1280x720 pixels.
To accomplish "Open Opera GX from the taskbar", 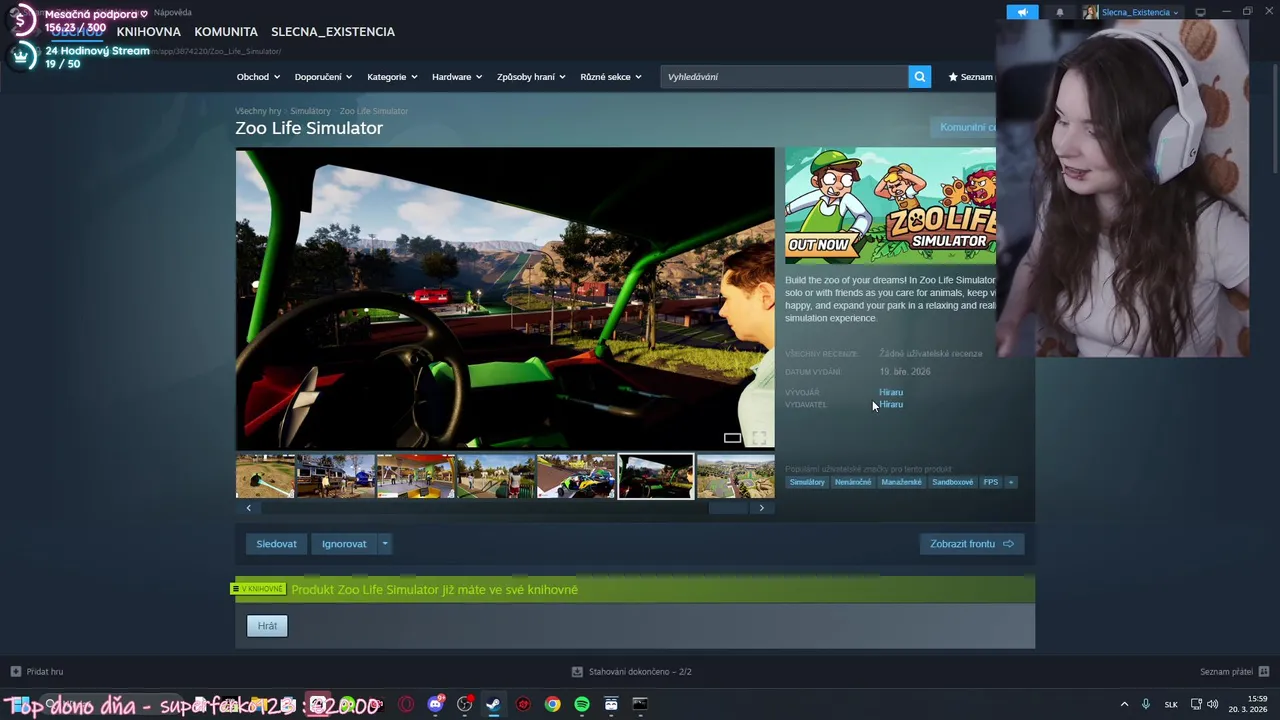I will click(406, 704).
